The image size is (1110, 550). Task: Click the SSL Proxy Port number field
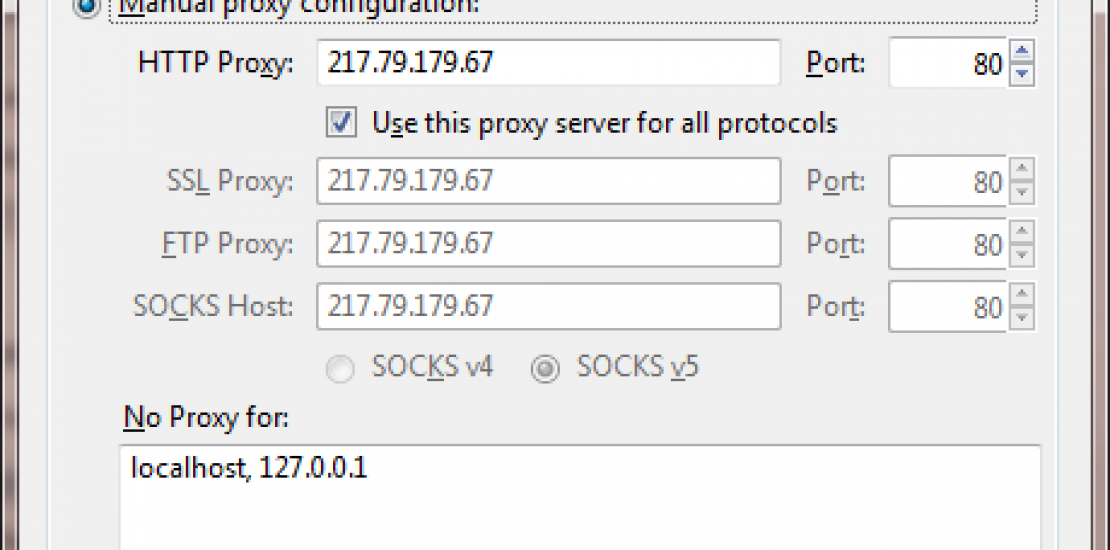pyautogui.click(x=948, y=181)
